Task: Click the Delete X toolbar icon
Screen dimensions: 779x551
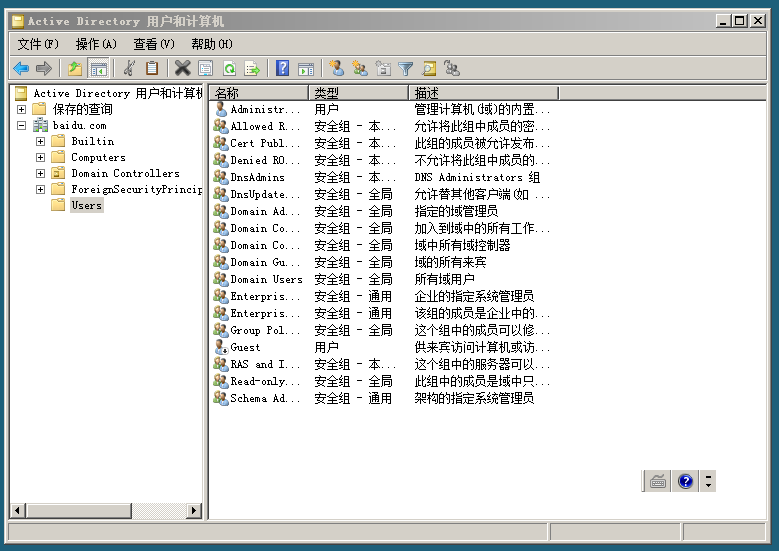Action: pyautogui.click(x=182, y=68)
